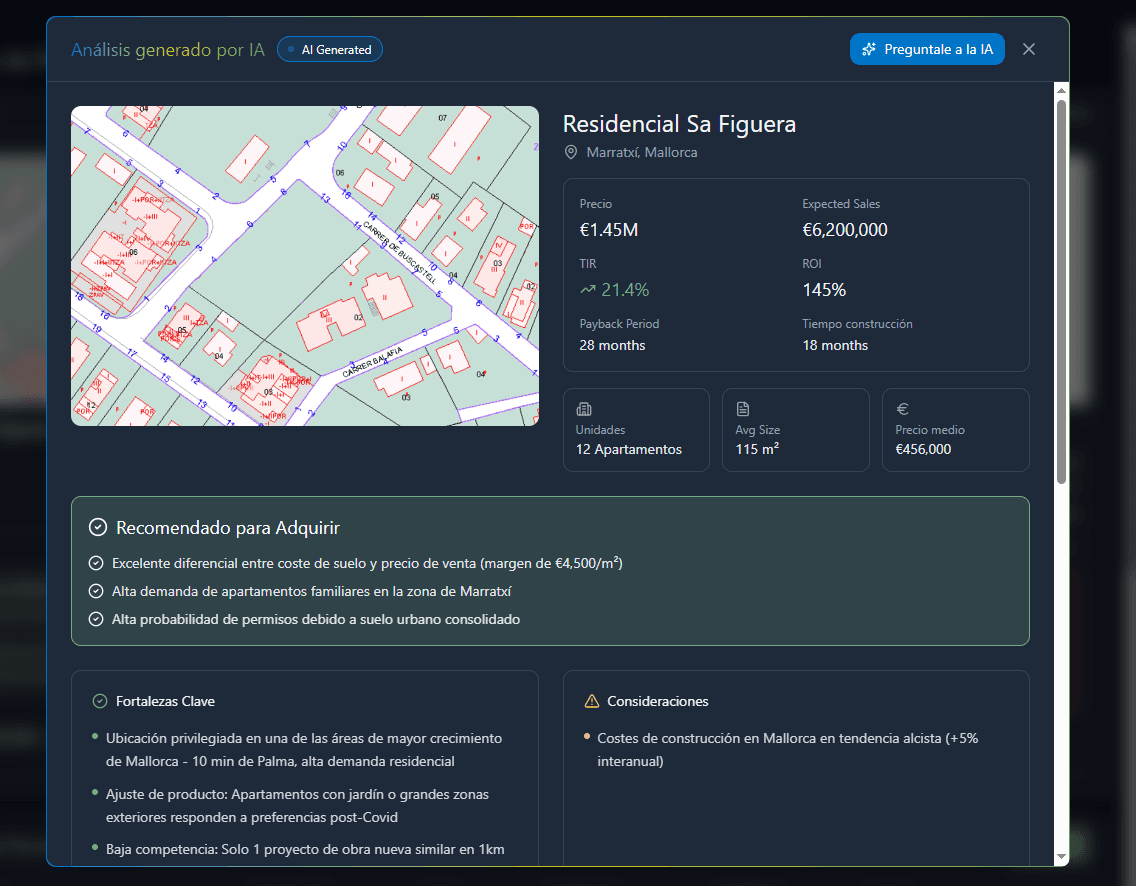The image size is (1136, 886).
Task: Click the building icon above Unidades
Action: tap(583, 409)
